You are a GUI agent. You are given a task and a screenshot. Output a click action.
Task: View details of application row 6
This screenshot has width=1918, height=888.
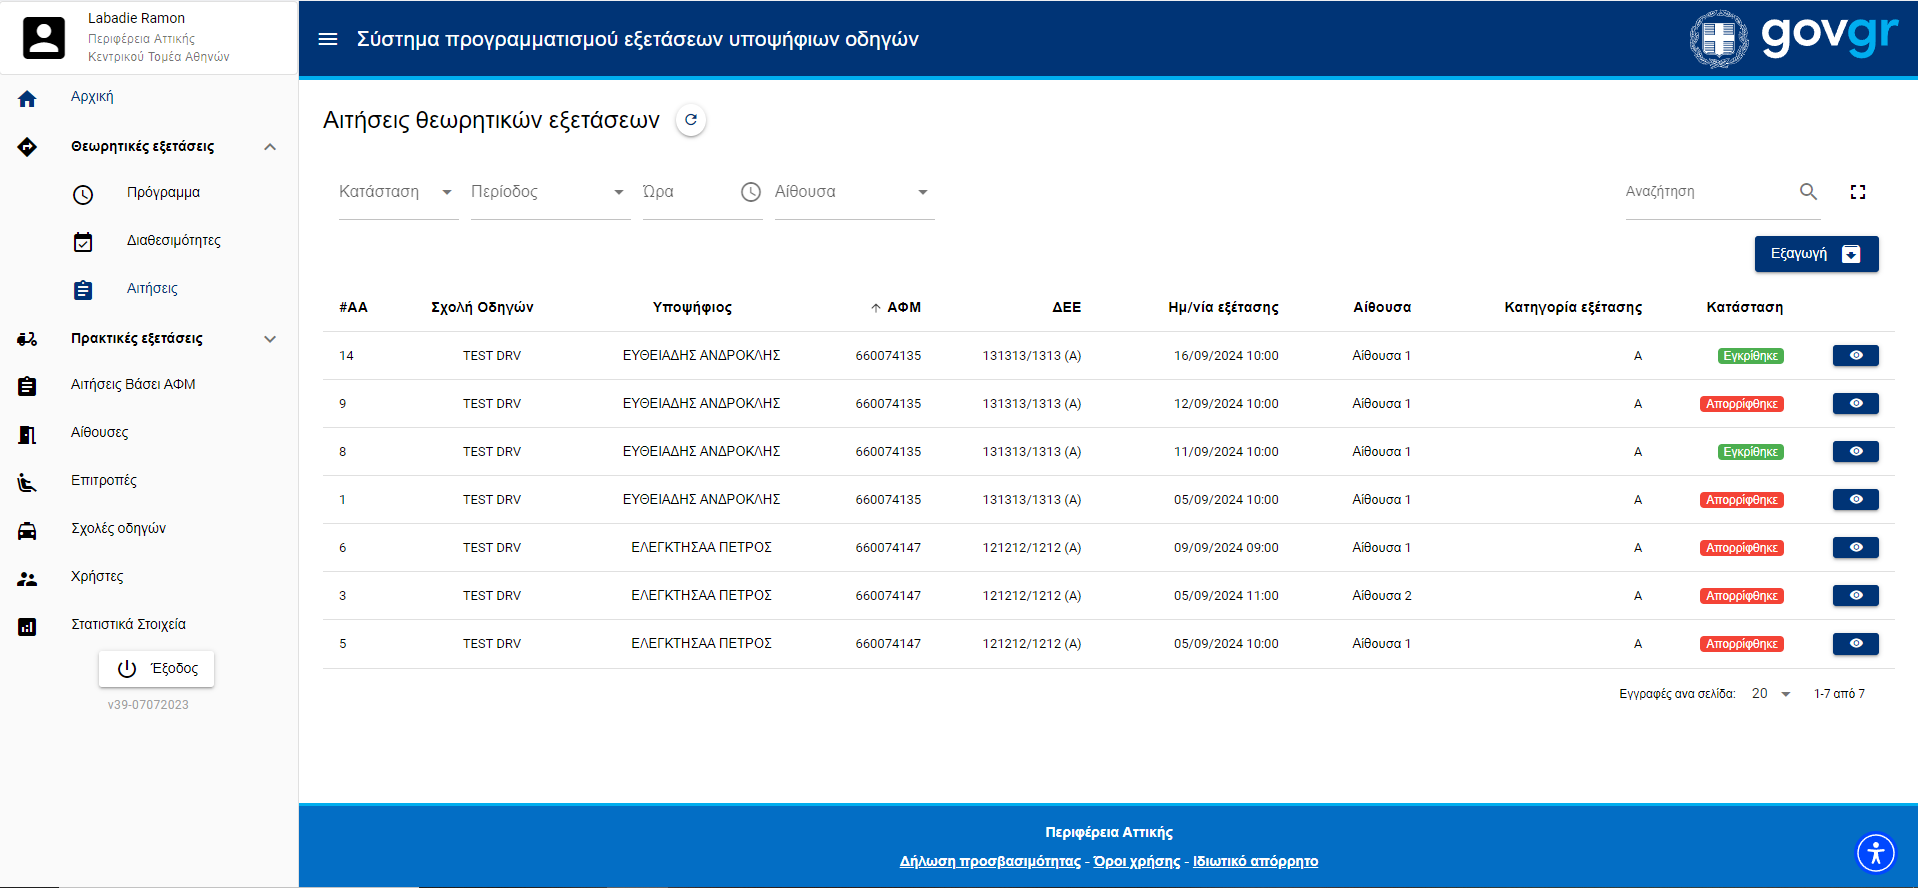click(1855, 548)
